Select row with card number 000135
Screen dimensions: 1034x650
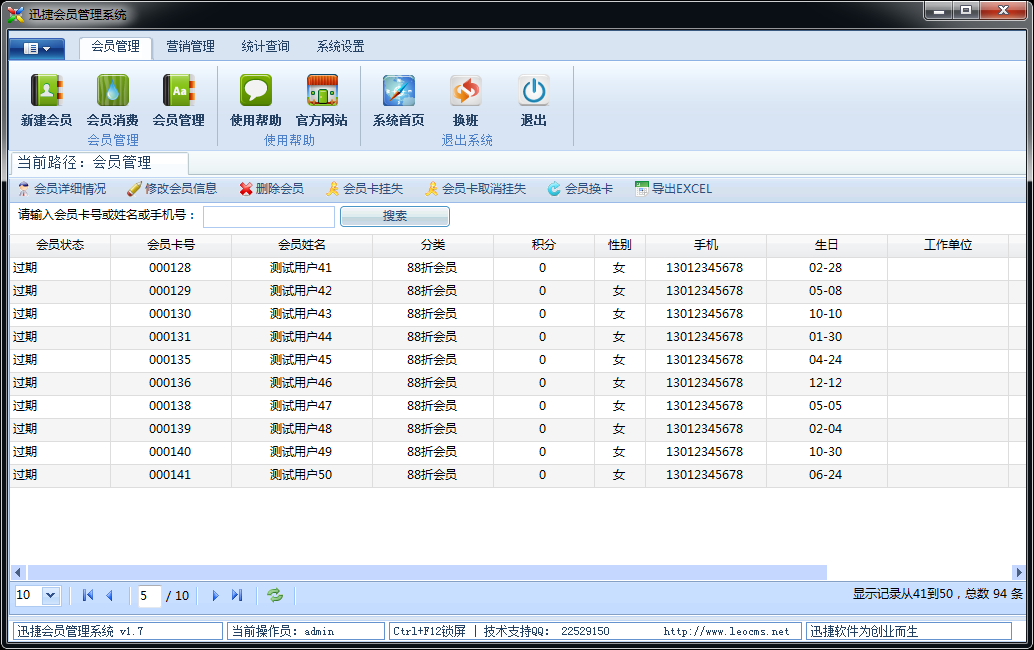coord(170,360)
